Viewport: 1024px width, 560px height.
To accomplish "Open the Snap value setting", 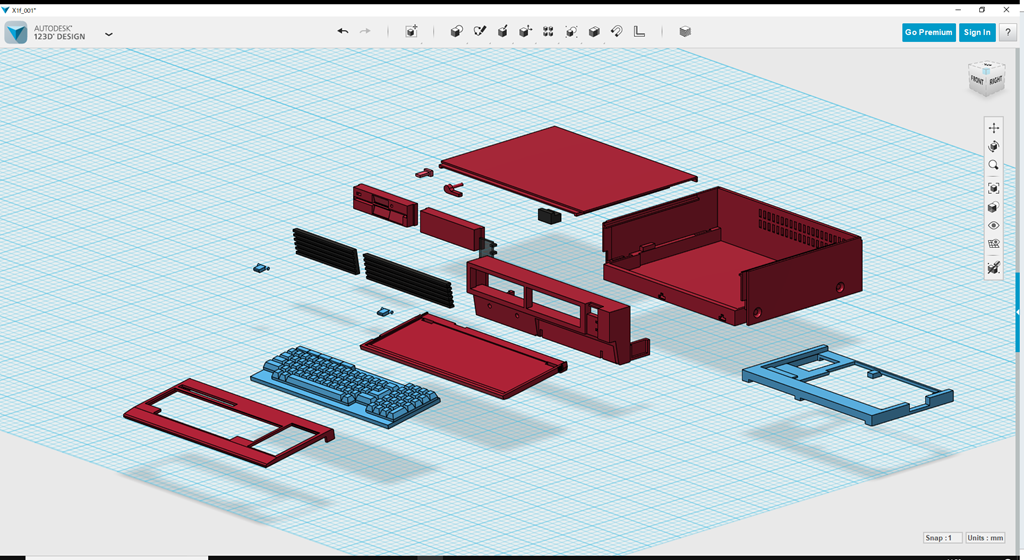I will pos(943,538).
